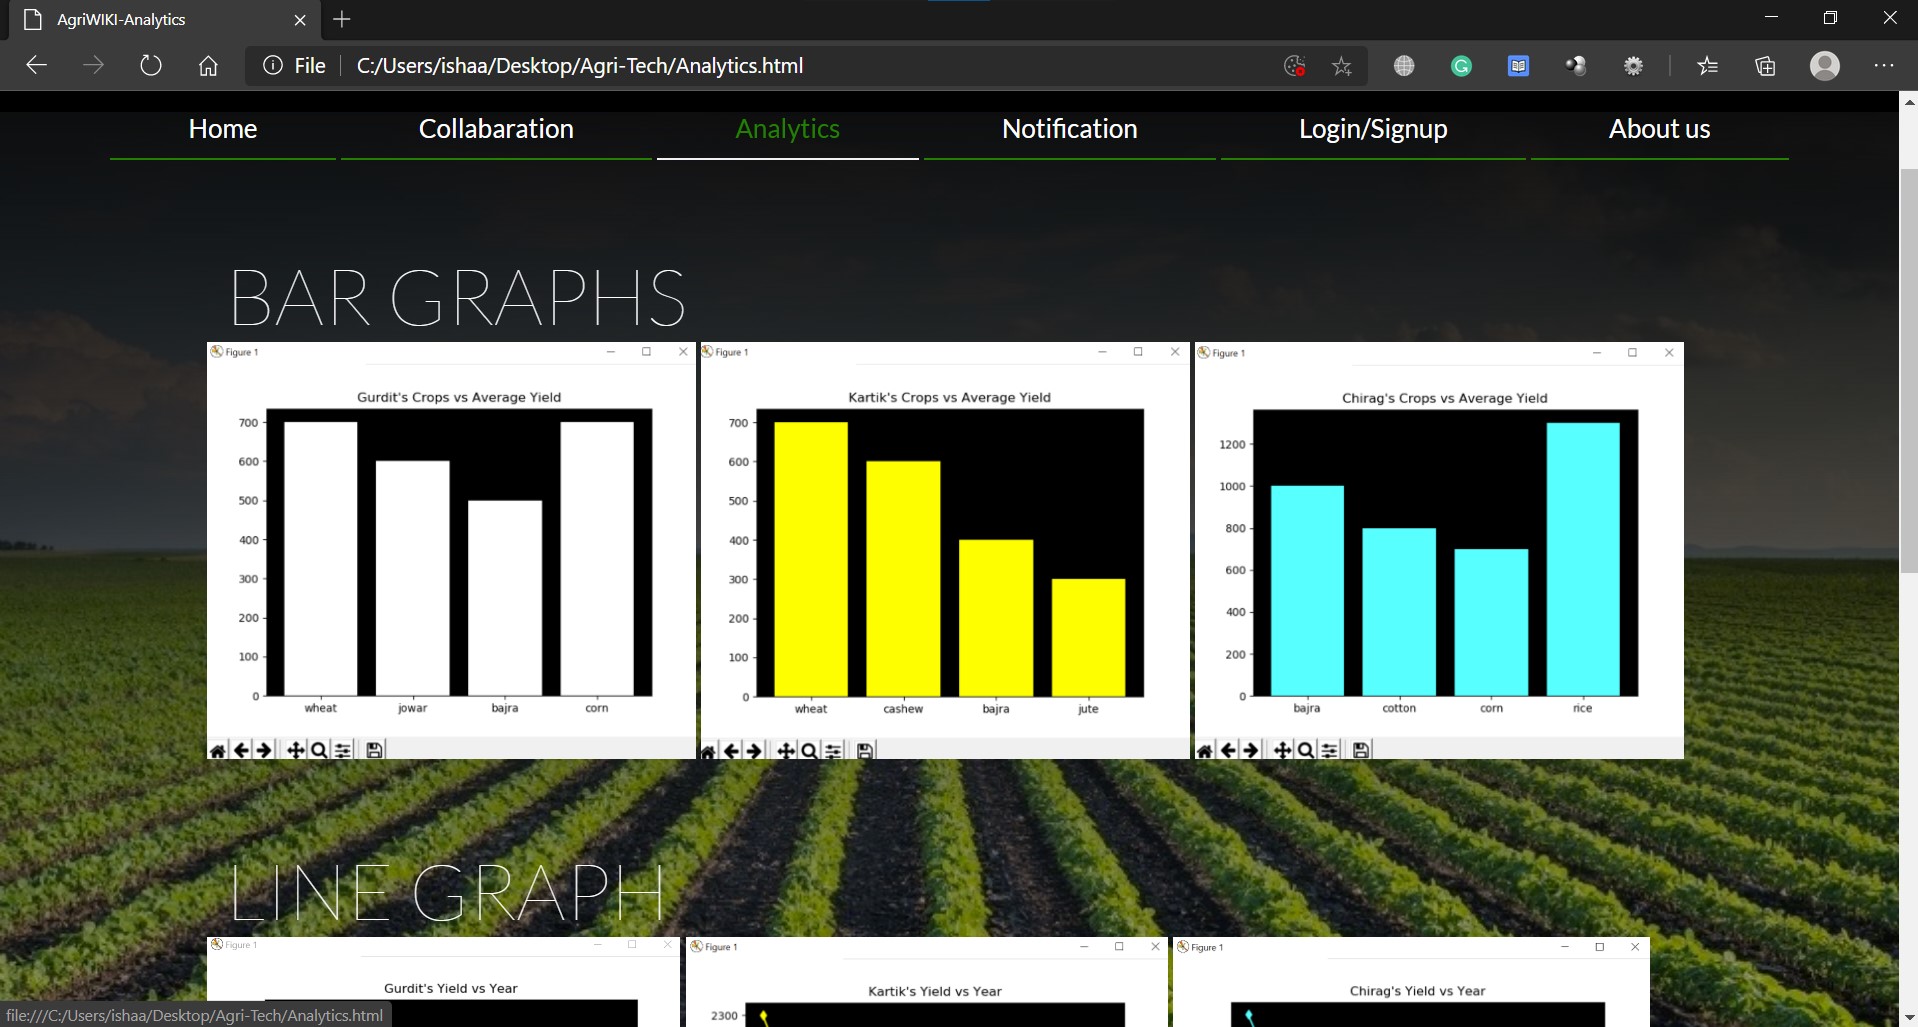Open the Login/Signup page
Image resolution: width=1918 pixels, height=1027 pixels.
pyautogui.click(x=1373, y=129)
